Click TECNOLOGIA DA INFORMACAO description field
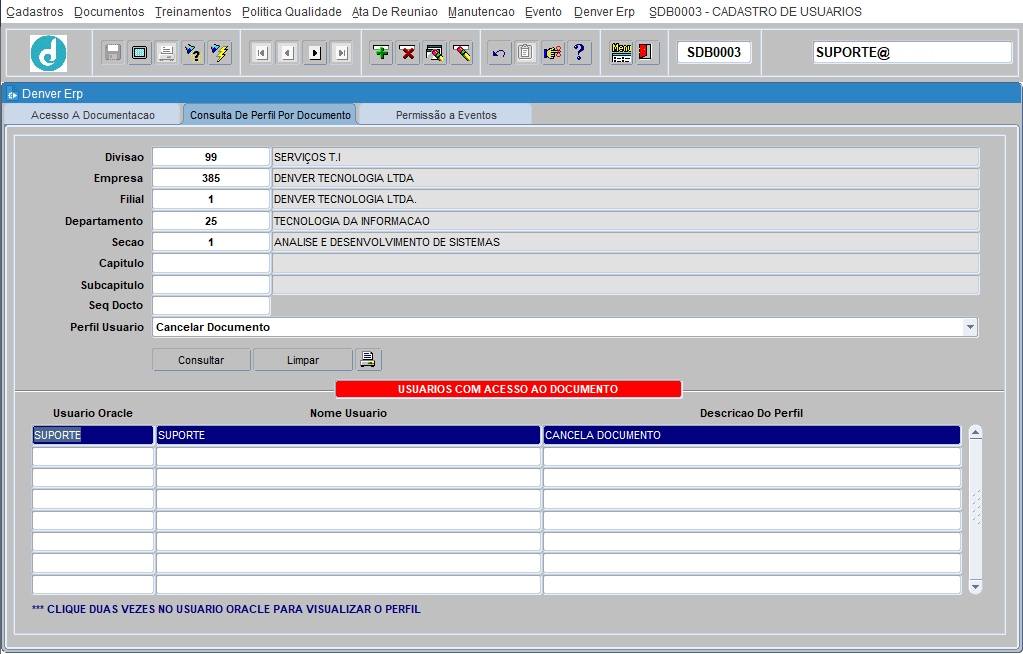Image resolution: width=1023 pixels, height=654 pixels. pos(625,221)
